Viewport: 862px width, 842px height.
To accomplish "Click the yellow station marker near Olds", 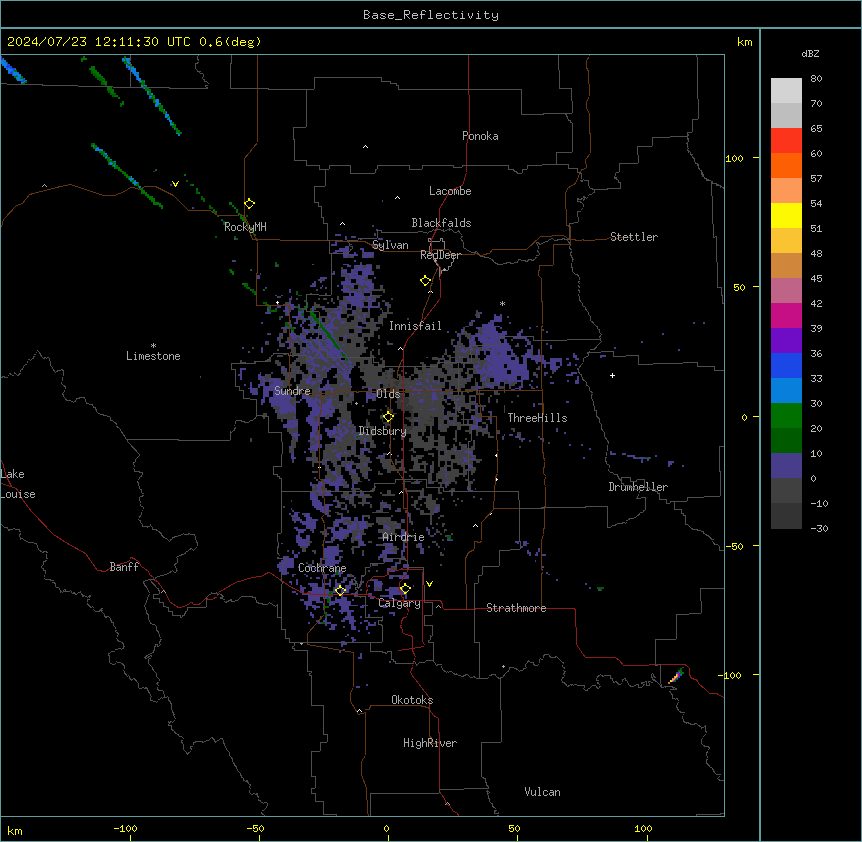I will click(388, 416).
